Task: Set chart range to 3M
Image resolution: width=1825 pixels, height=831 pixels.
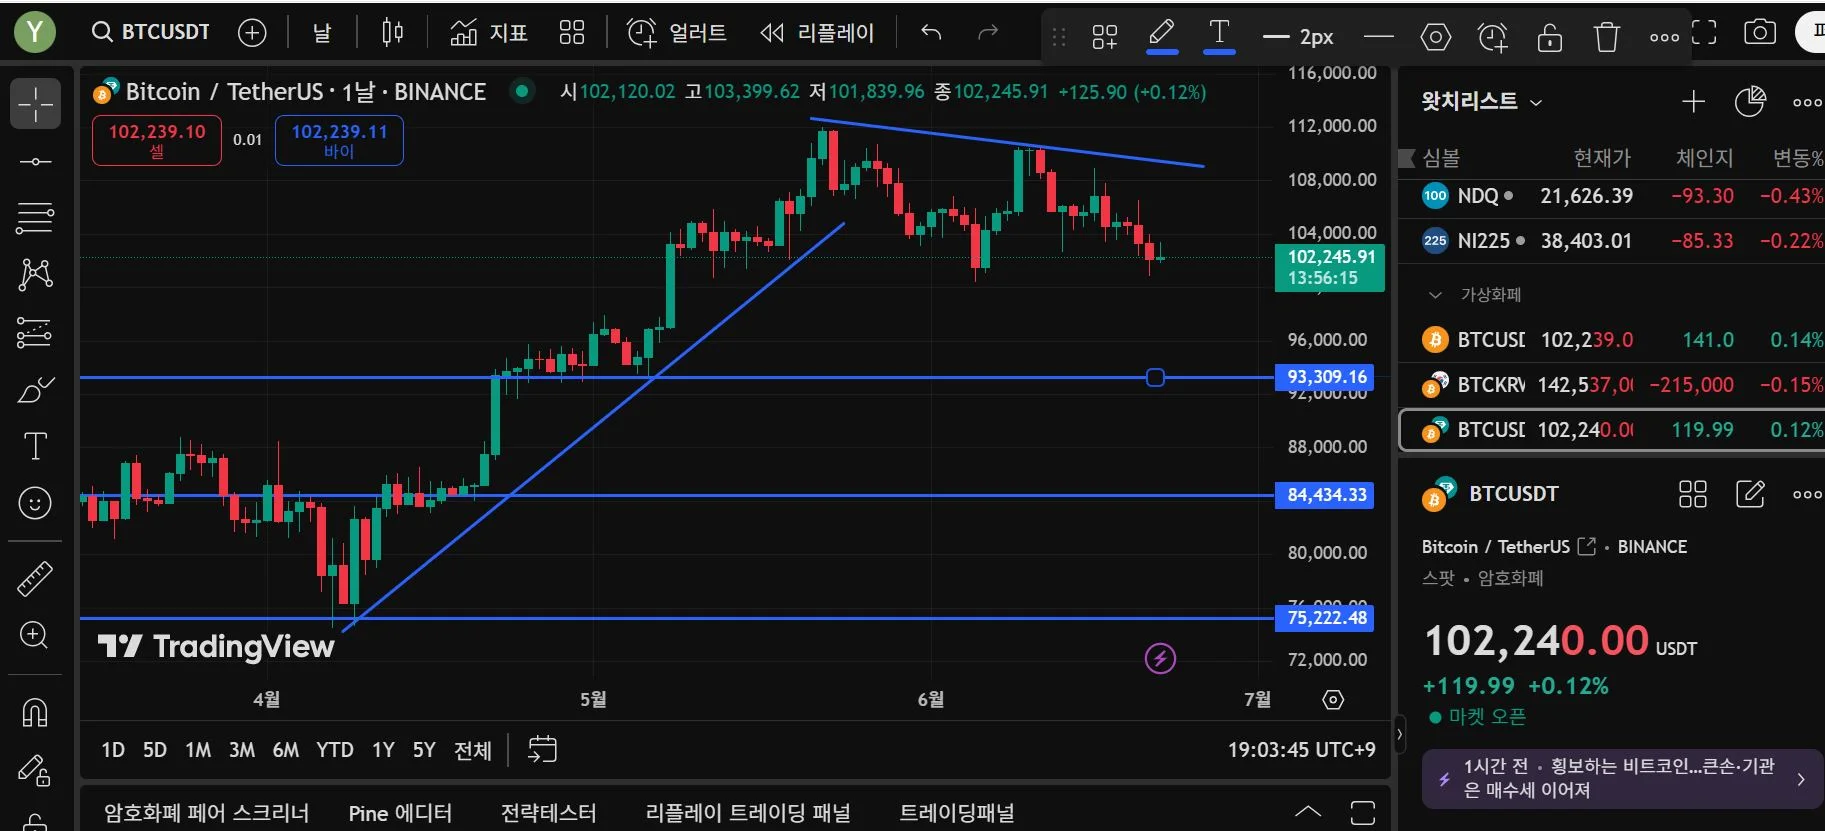Action: (x=242, y=750)
